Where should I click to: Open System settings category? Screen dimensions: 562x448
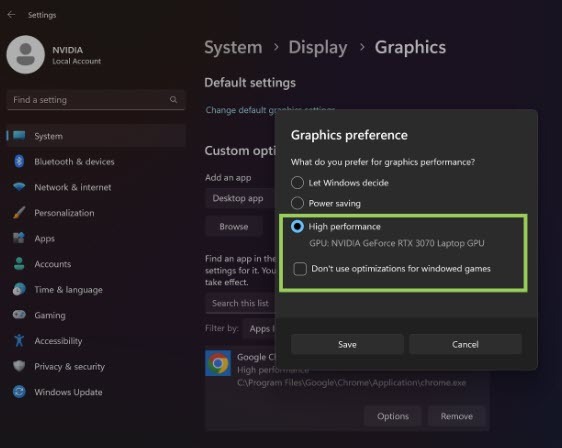point(96,136)
